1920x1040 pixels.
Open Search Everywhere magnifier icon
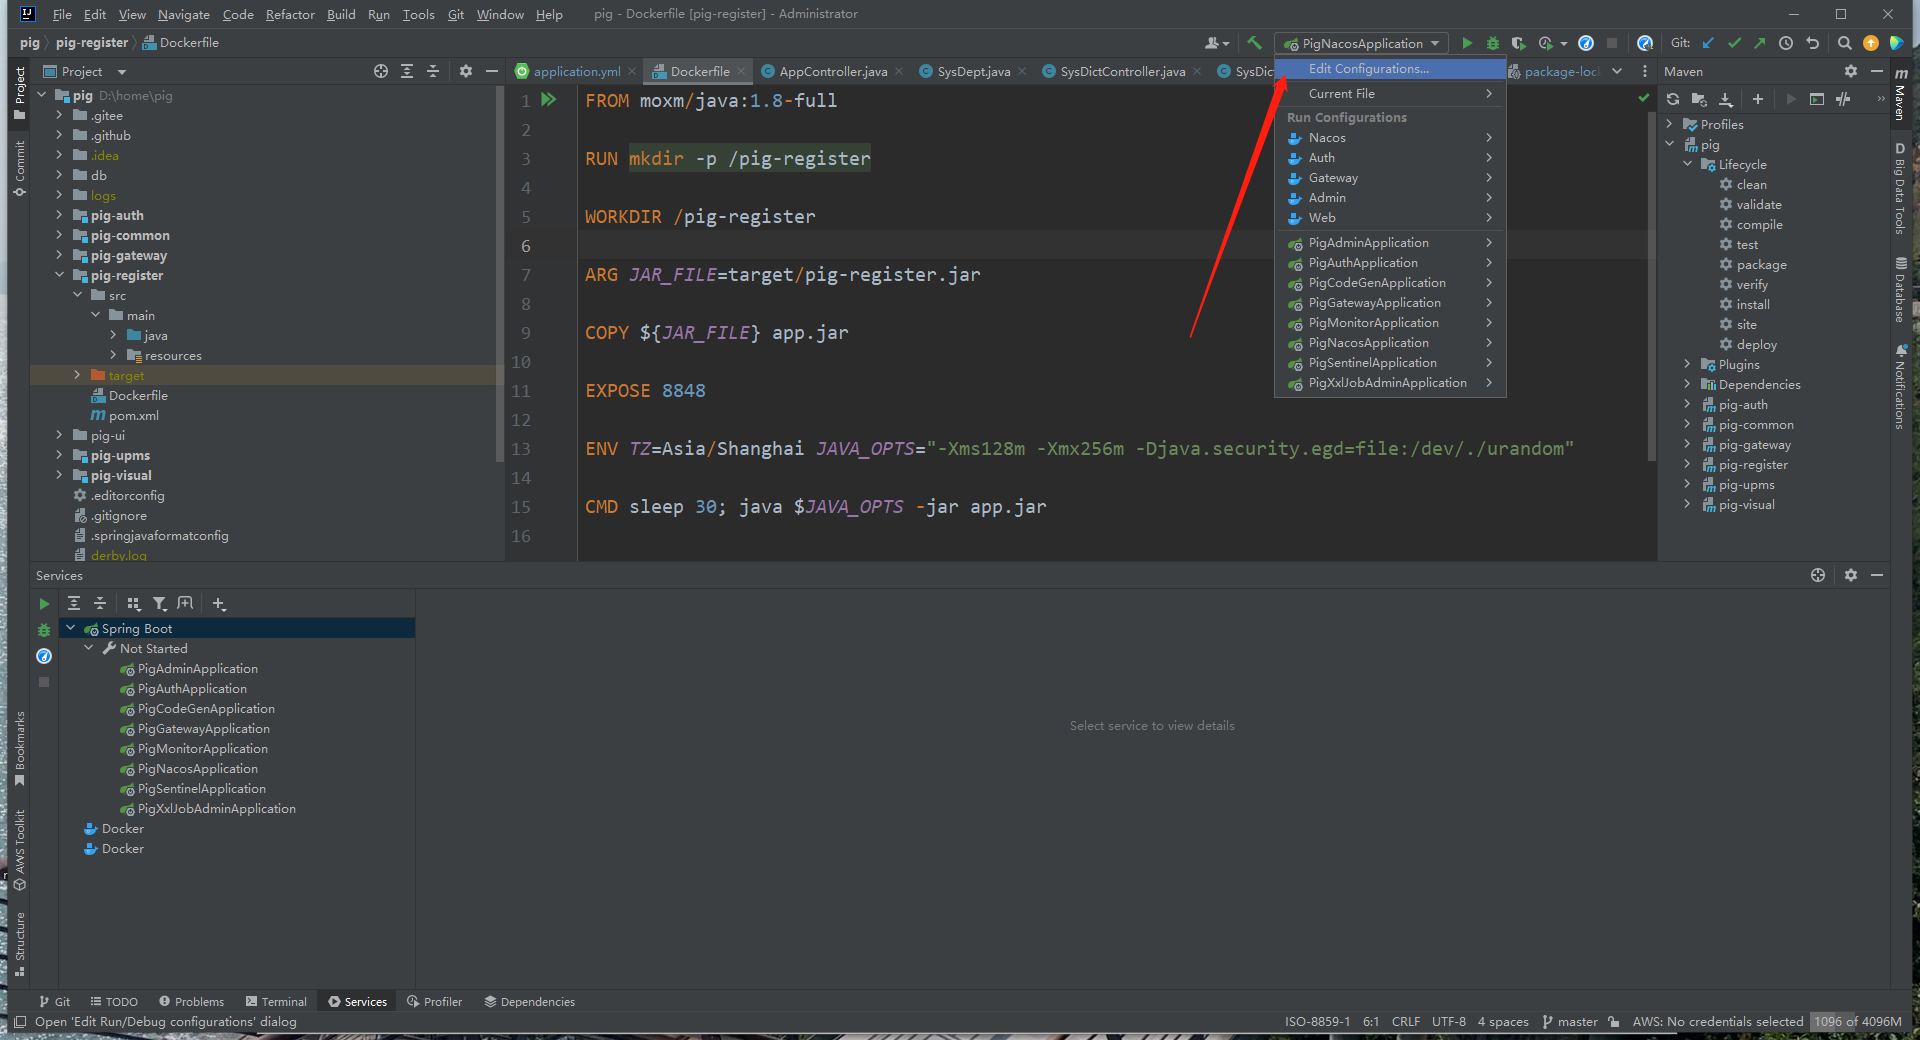tap(1845, 43)
